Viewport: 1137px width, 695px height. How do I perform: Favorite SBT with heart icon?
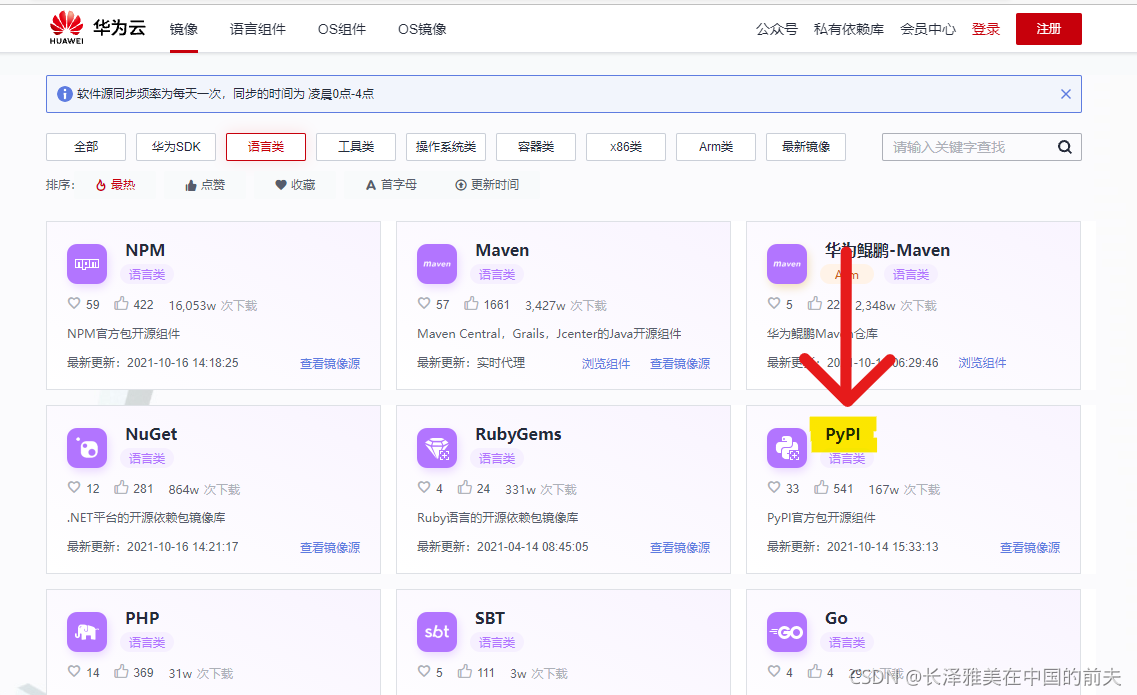(424, 671)
